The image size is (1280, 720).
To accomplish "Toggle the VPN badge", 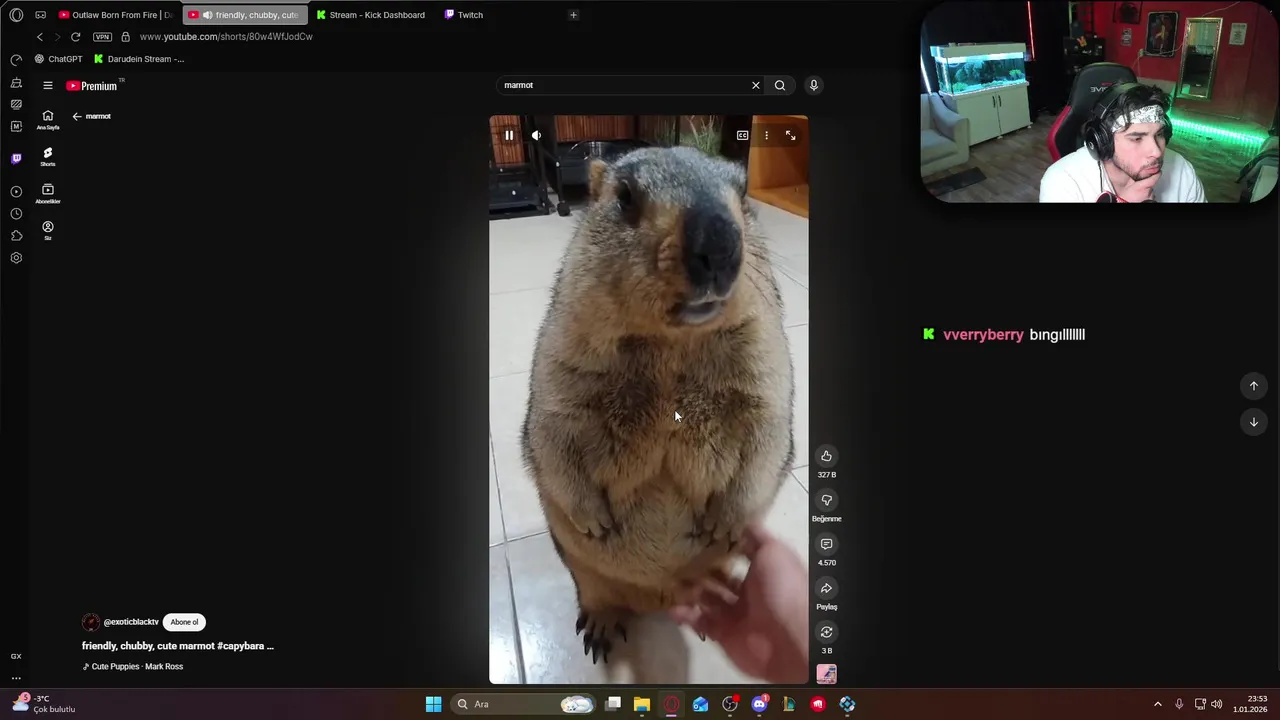I will tap(102, 37).
